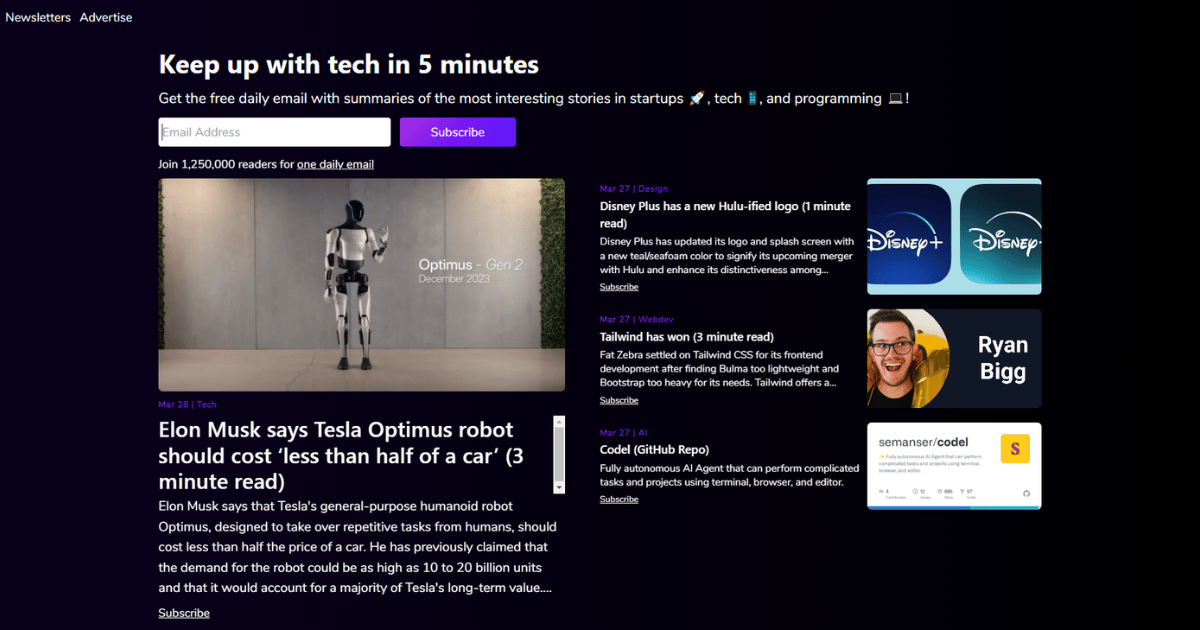The image size is (1200, 630).
Task: Click Subscribe link under Codel article
Action: [x=619, y=499]
